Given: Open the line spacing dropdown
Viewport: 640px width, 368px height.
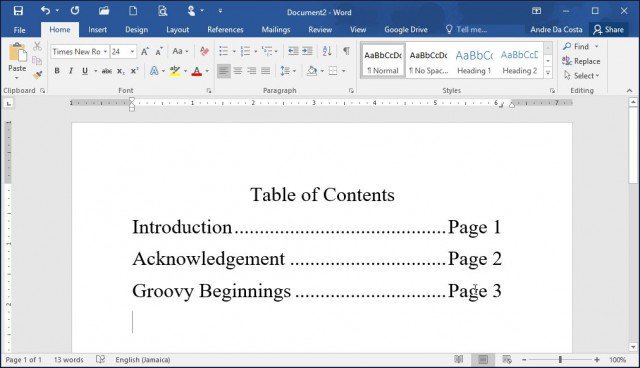Looking at the screenshot, I should pyautogui.click(x=288, y=71).
